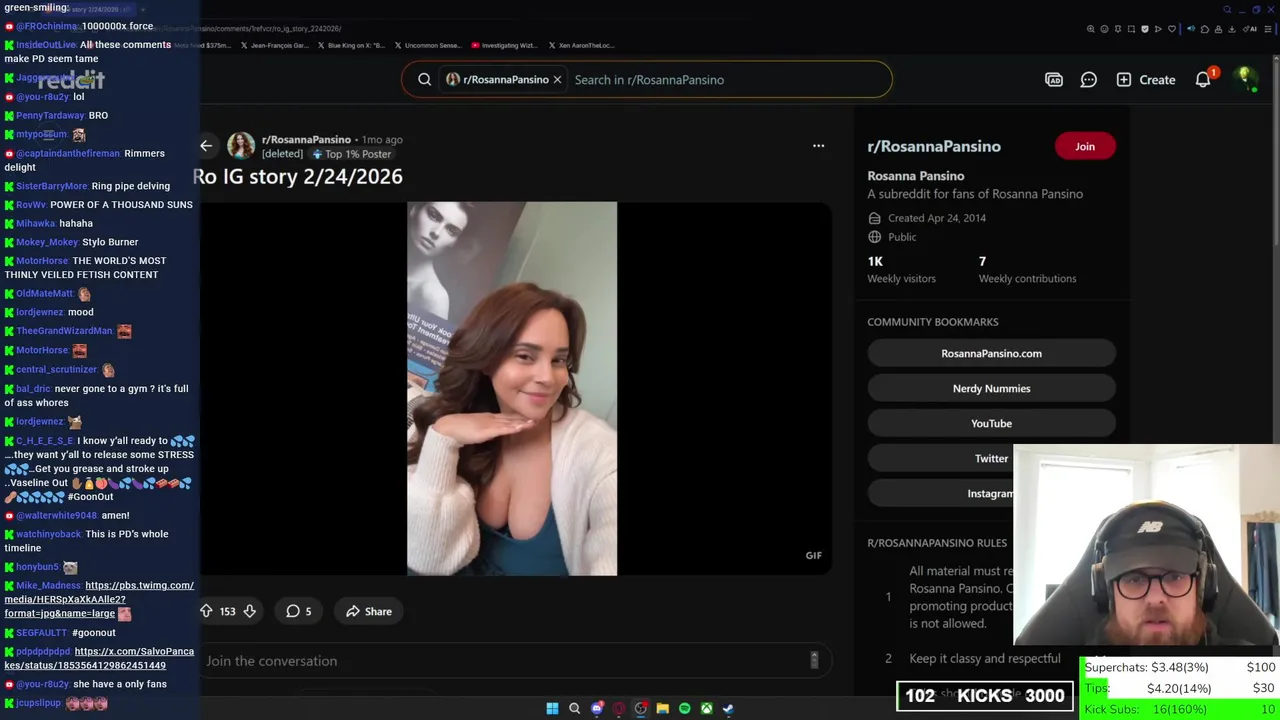Open the Reddit notifications bell
This screenshot has width=1280, height=720.
[x=1203, y=80]
